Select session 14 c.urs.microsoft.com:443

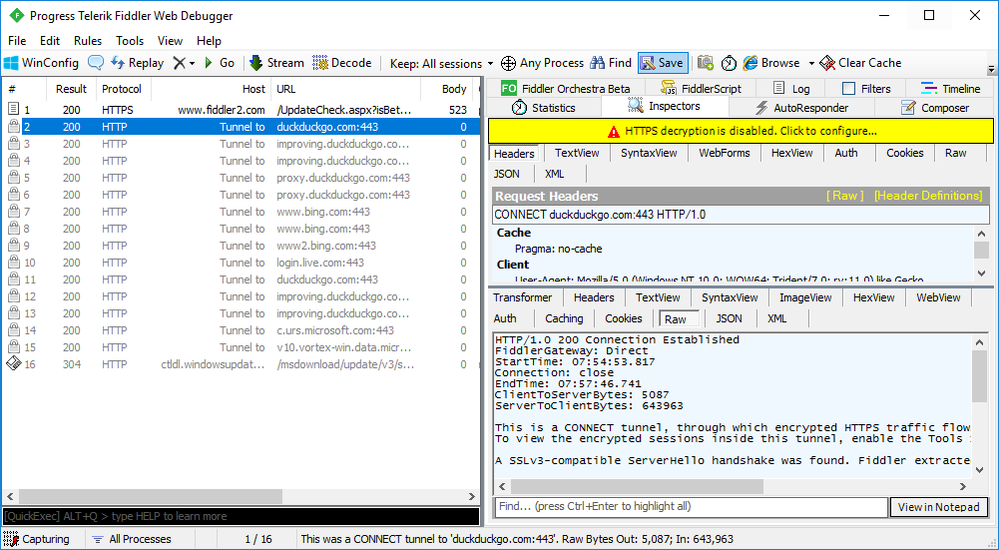(x=240, y=330)
